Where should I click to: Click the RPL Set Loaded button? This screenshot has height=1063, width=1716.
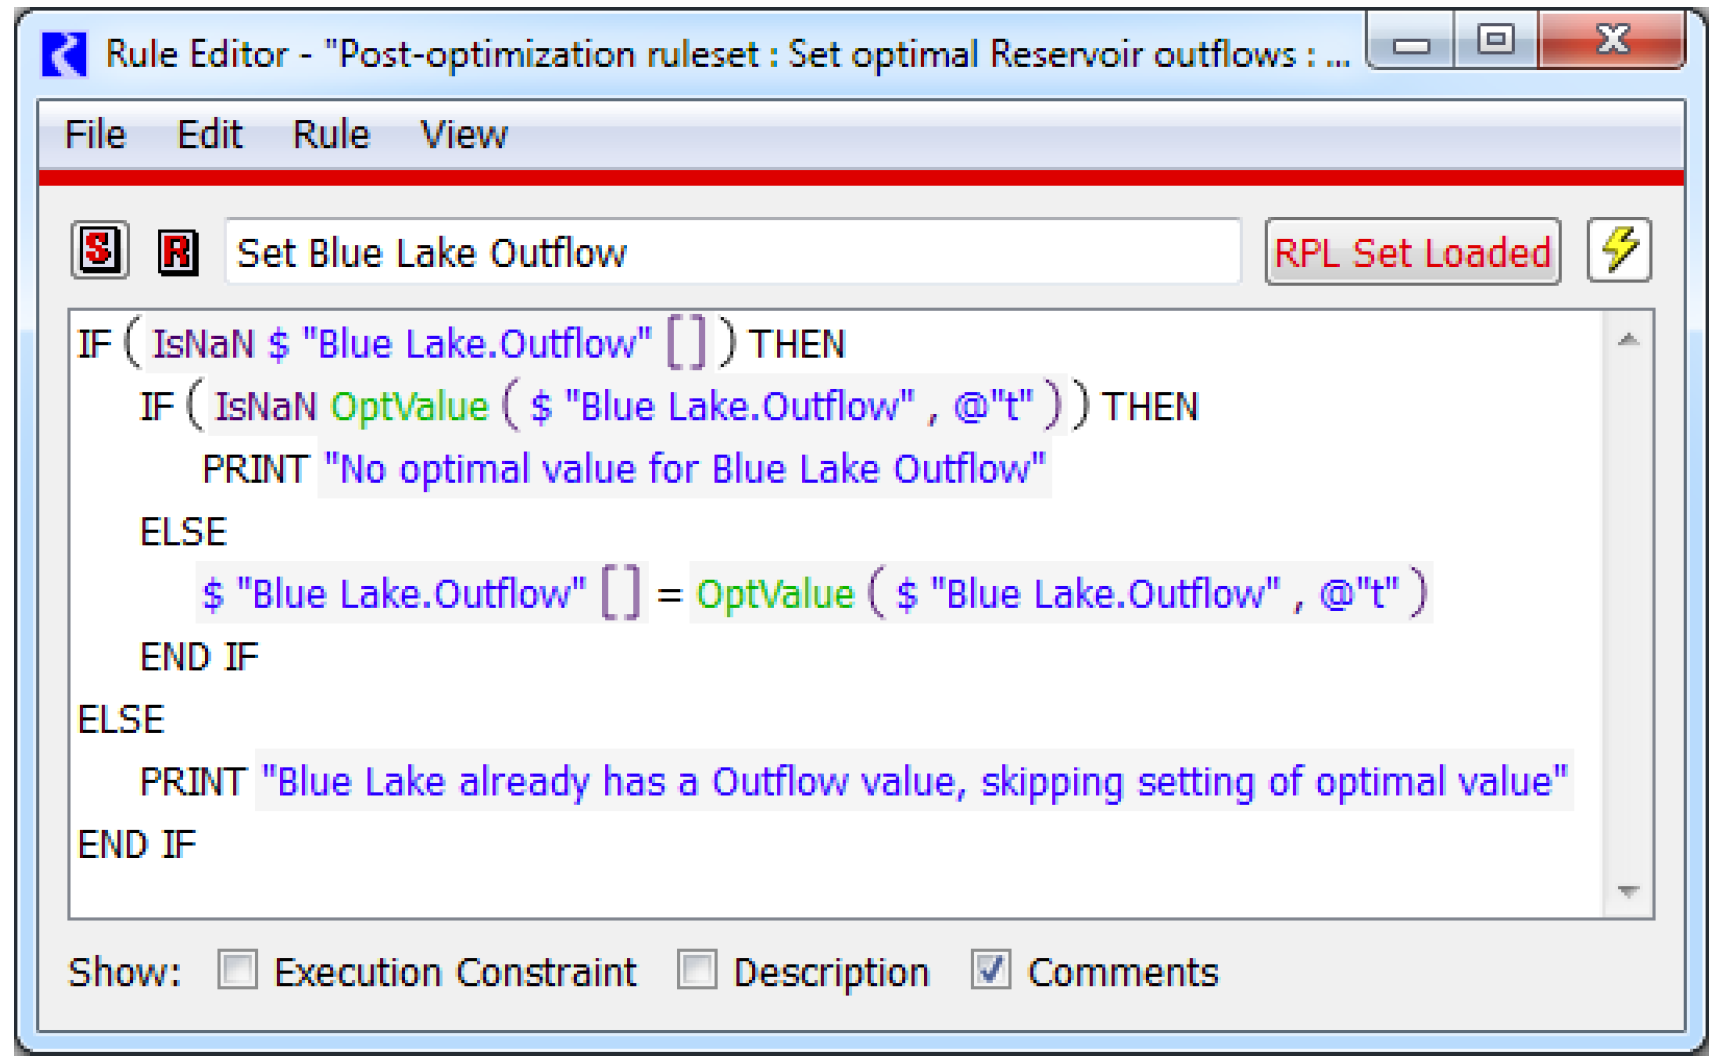[x=1411, y=252]
